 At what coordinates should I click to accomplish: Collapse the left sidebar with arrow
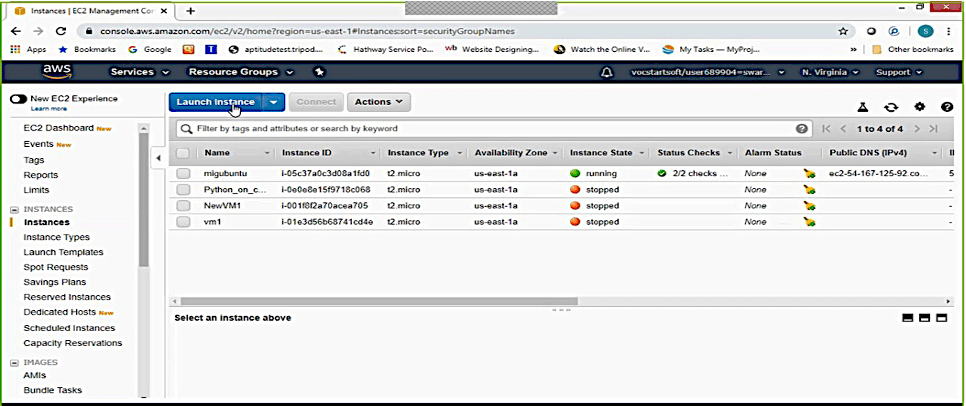tap(157, 159)
